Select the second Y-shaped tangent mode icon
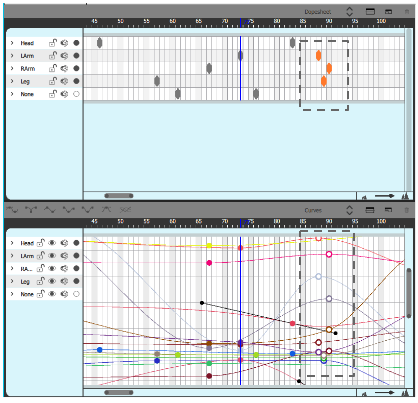Screen dimensions: 418x403 [31, 210]
